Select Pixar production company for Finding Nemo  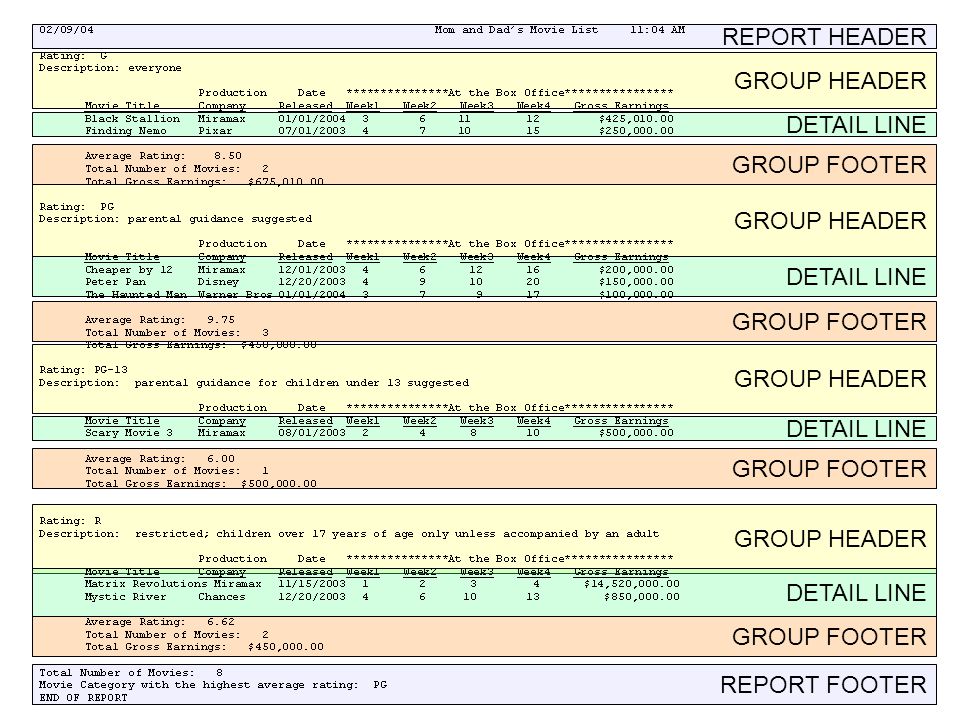[215, 131]
